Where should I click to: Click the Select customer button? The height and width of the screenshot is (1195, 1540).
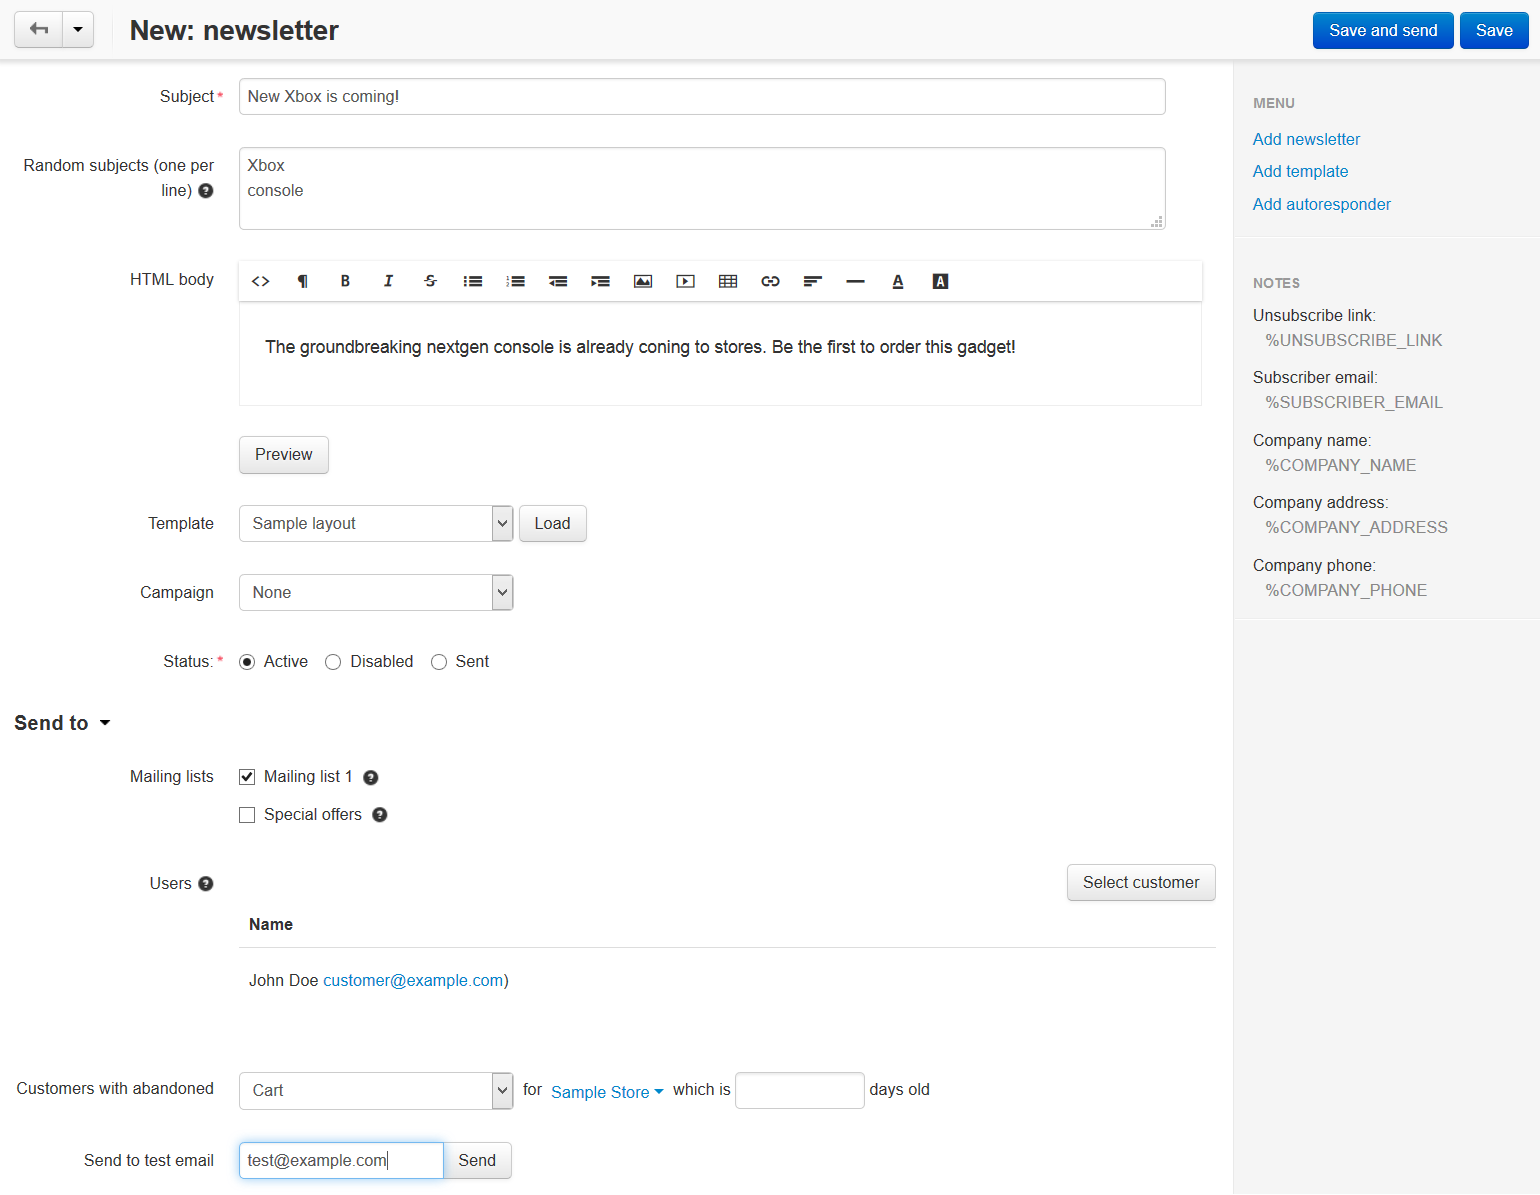pos(1141,883)
